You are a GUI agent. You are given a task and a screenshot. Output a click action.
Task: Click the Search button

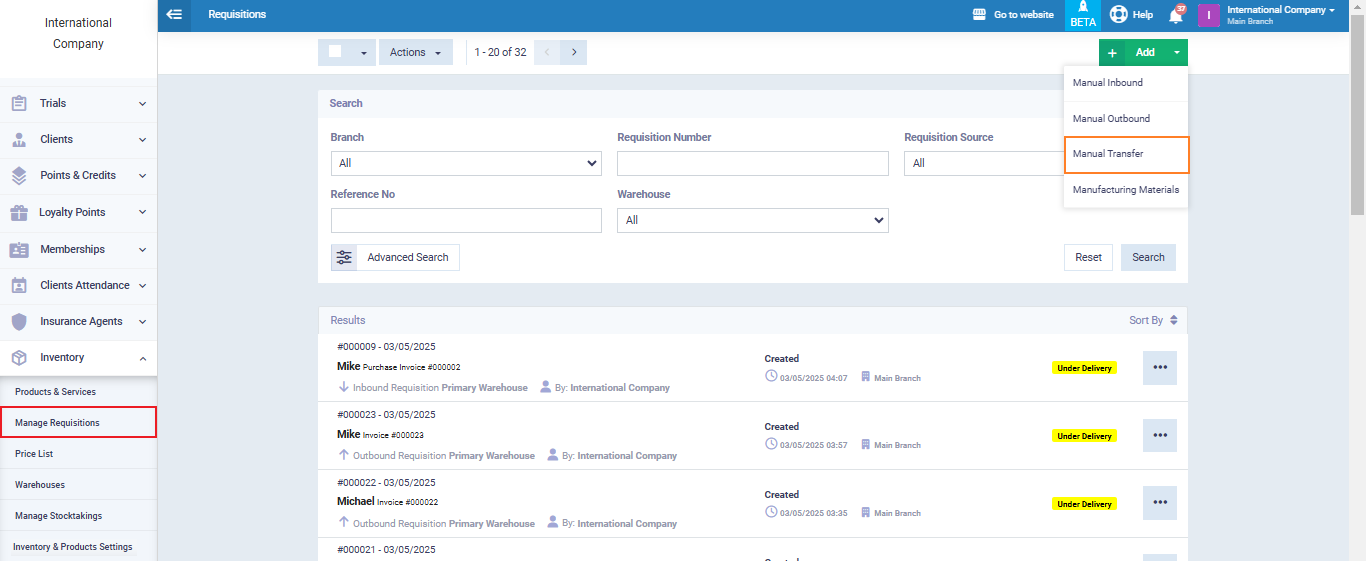tap(1148, 258)
